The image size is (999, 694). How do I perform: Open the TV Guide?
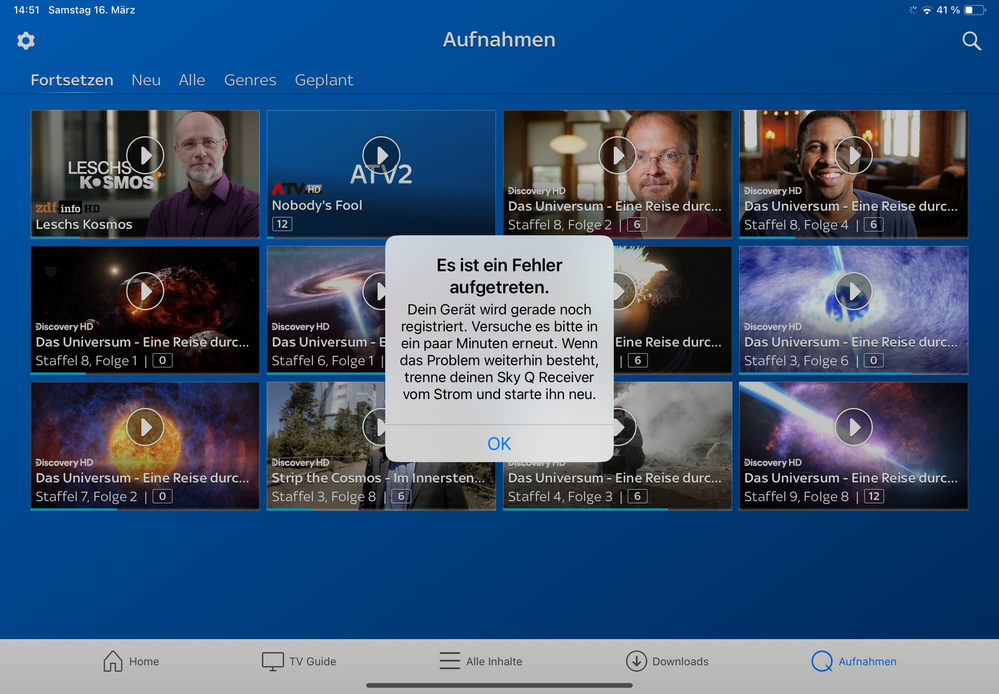pyautogui.click(x=299, y=661)
